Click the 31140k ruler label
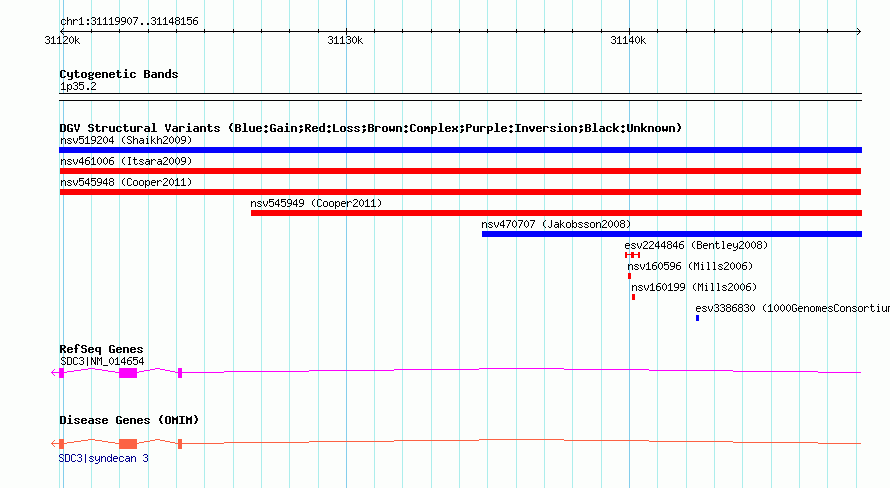Image resolution: width=890 pixels, height=488 pixels. (628, 40)
